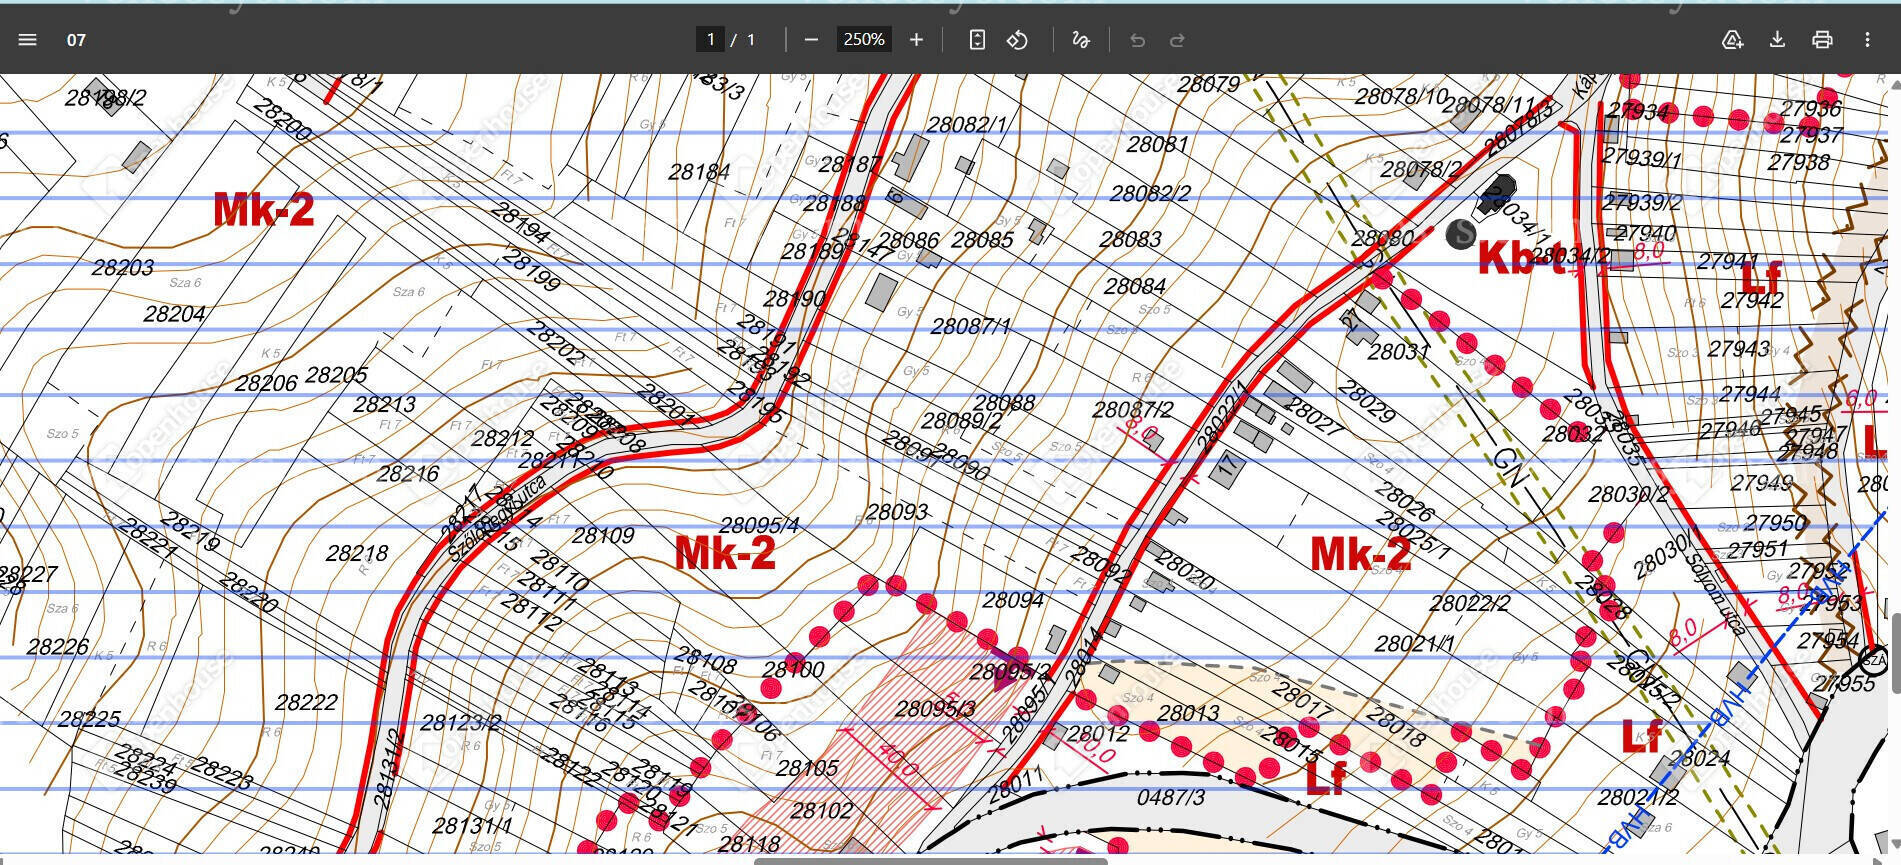The width and height of the screenshot is (1901, 865).
Task: Click parcel number 28093
Action: (x=897, y=511)
